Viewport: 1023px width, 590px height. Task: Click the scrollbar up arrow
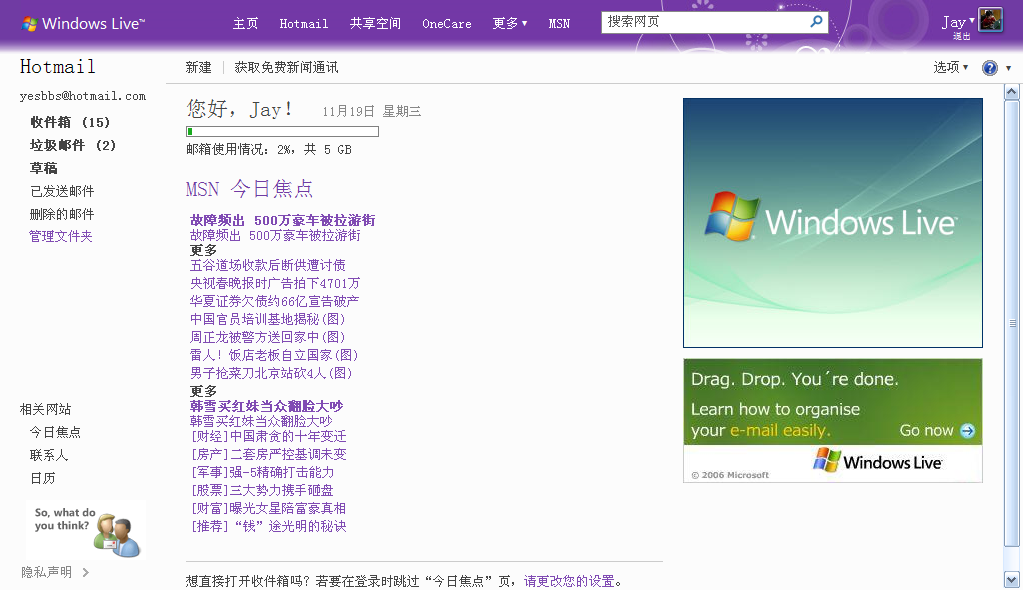pos(1011,92)
